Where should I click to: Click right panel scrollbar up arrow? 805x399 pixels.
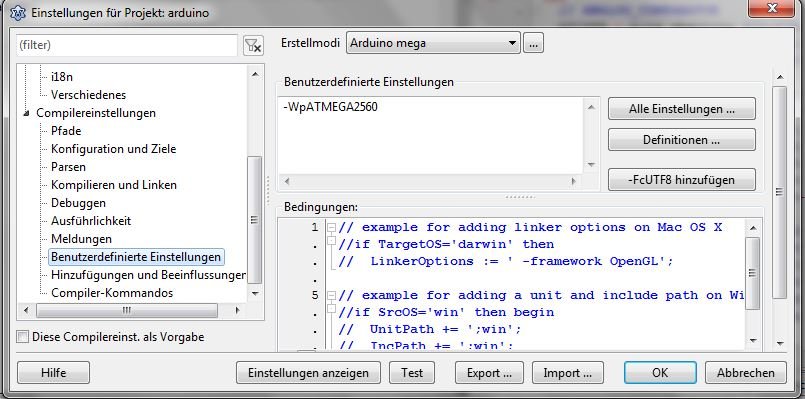pos(779,77)
